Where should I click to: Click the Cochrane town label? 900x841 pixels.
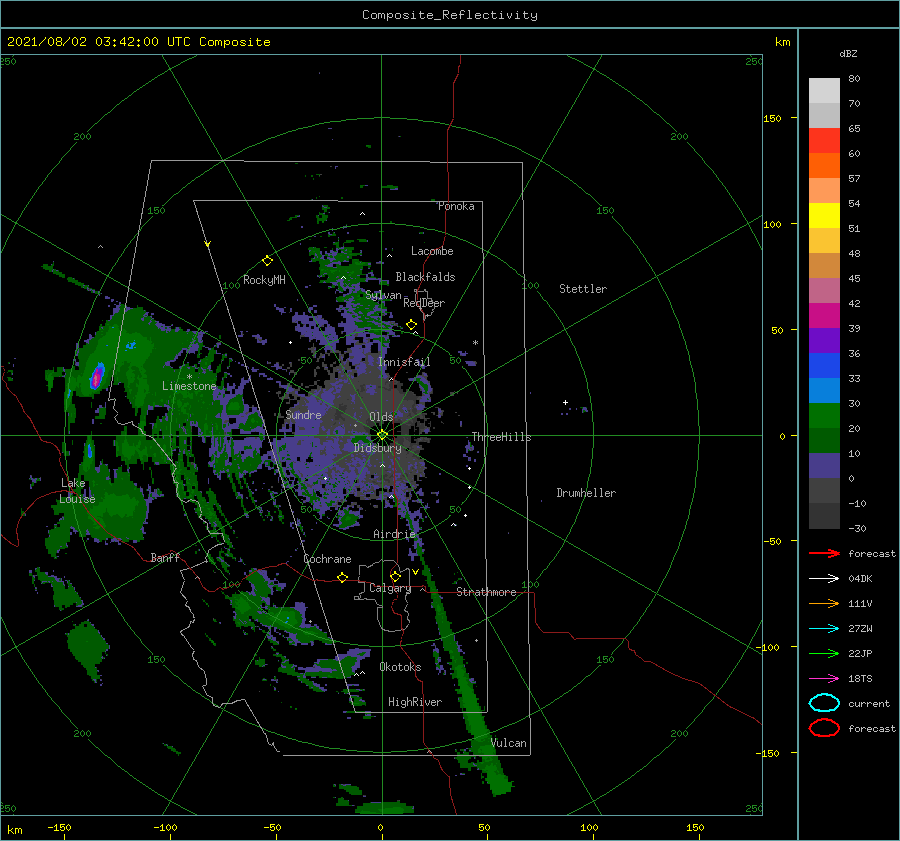pyautogui.click(x=327, y=559)
